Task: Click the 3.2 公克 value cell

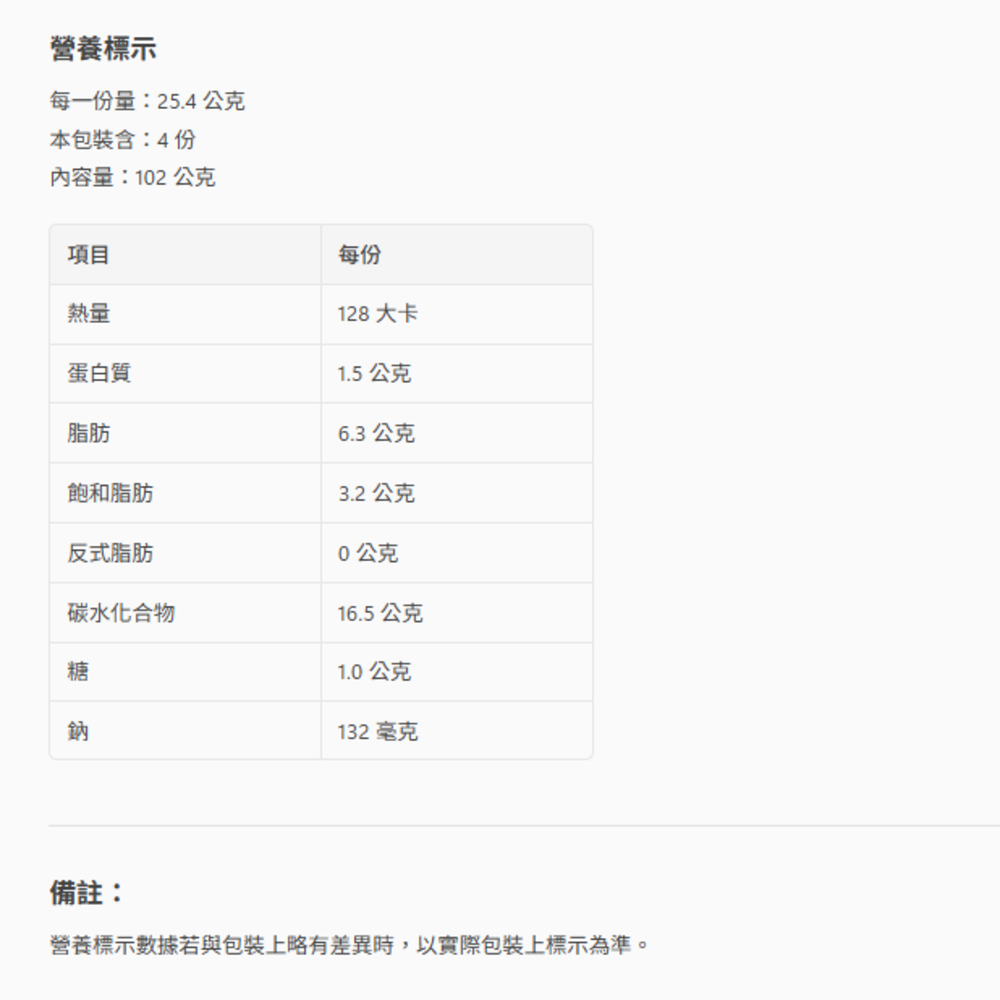Action: 375,493
